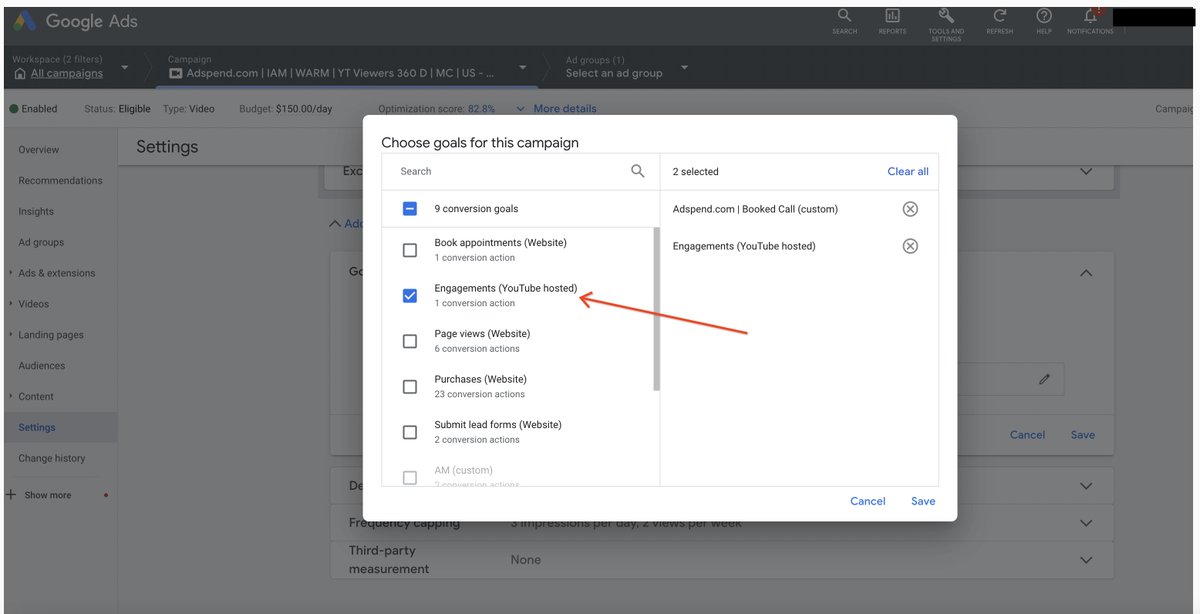Viewport: 1200px width, 614px height.
Task: Open the Workspace All campaigns dropdown arrow
Action: coord(125,68)
